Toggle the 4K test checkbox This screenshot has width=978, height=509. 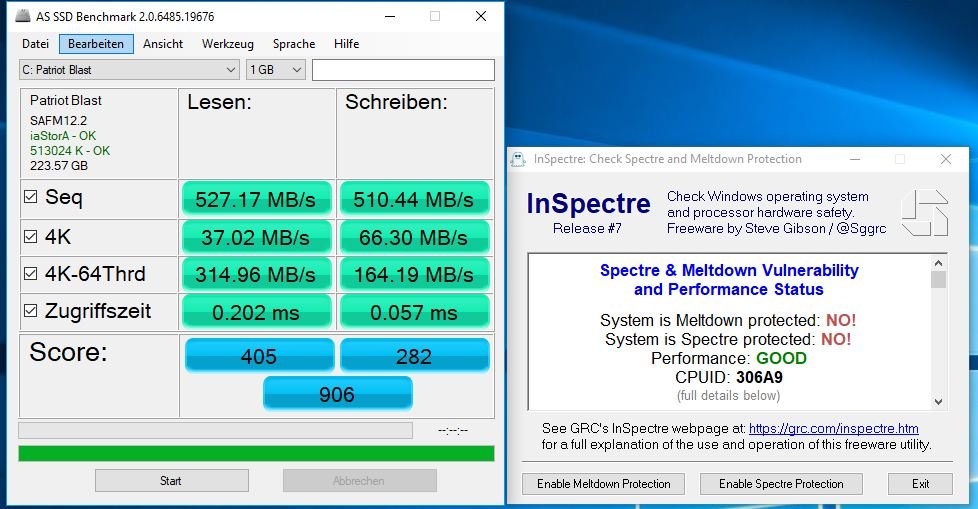pyautogui.click(x=30, y=236)
